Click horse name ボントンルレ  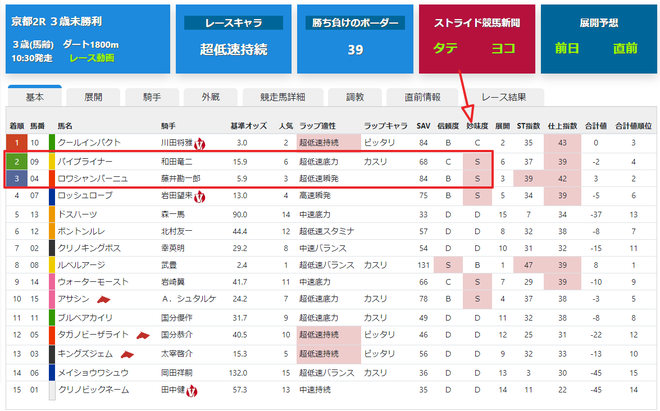click(x=81, y=231)
